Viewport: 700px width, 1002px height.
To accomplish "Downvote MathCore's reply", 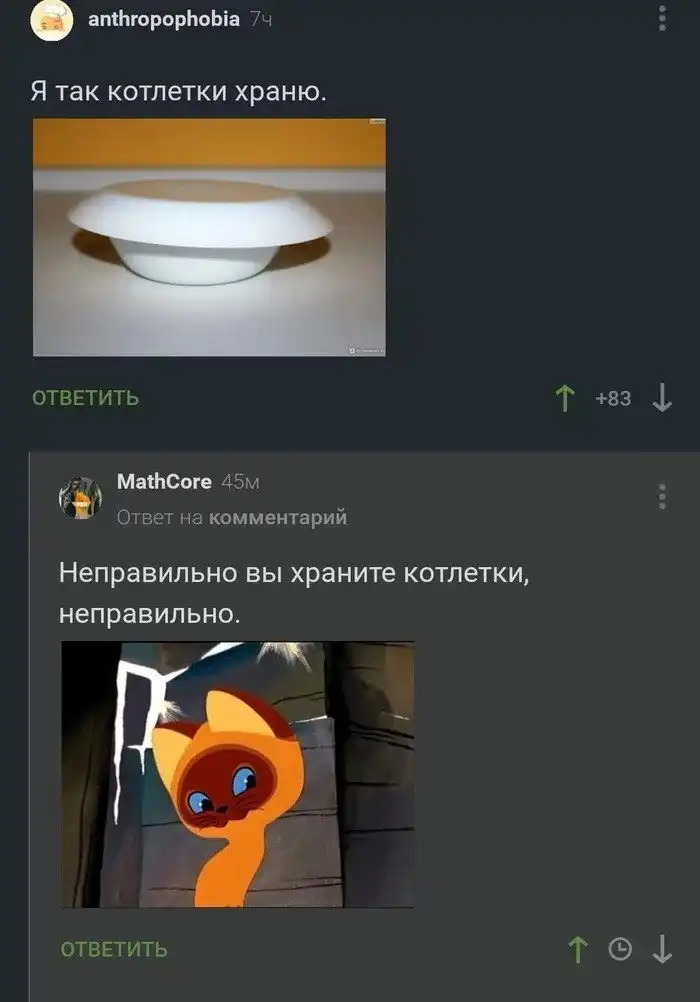I will tap(662, 949).
